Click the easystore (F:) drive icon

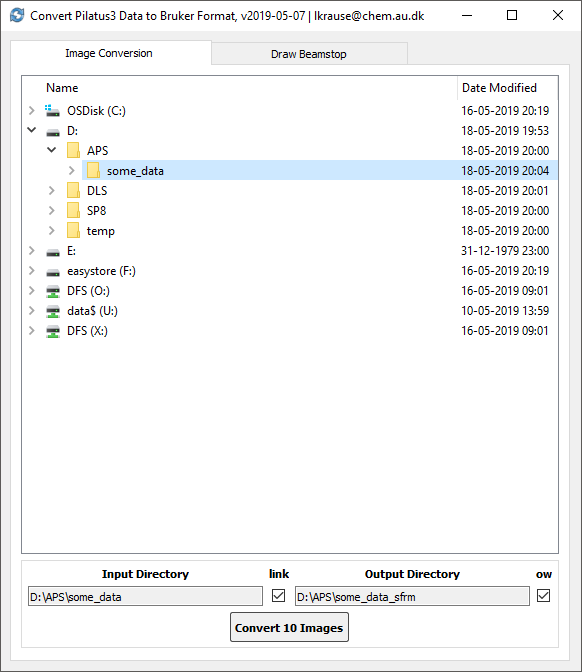click(x=53, y=273)
